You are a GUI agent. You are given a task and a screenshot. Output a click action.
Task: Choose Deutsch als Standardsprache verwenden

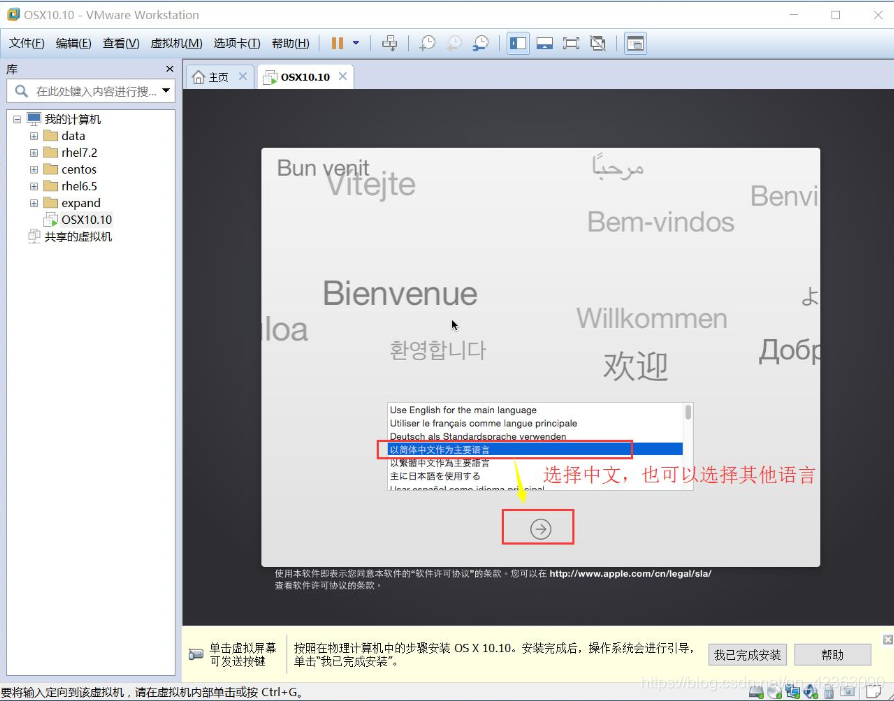pos(536,436)
